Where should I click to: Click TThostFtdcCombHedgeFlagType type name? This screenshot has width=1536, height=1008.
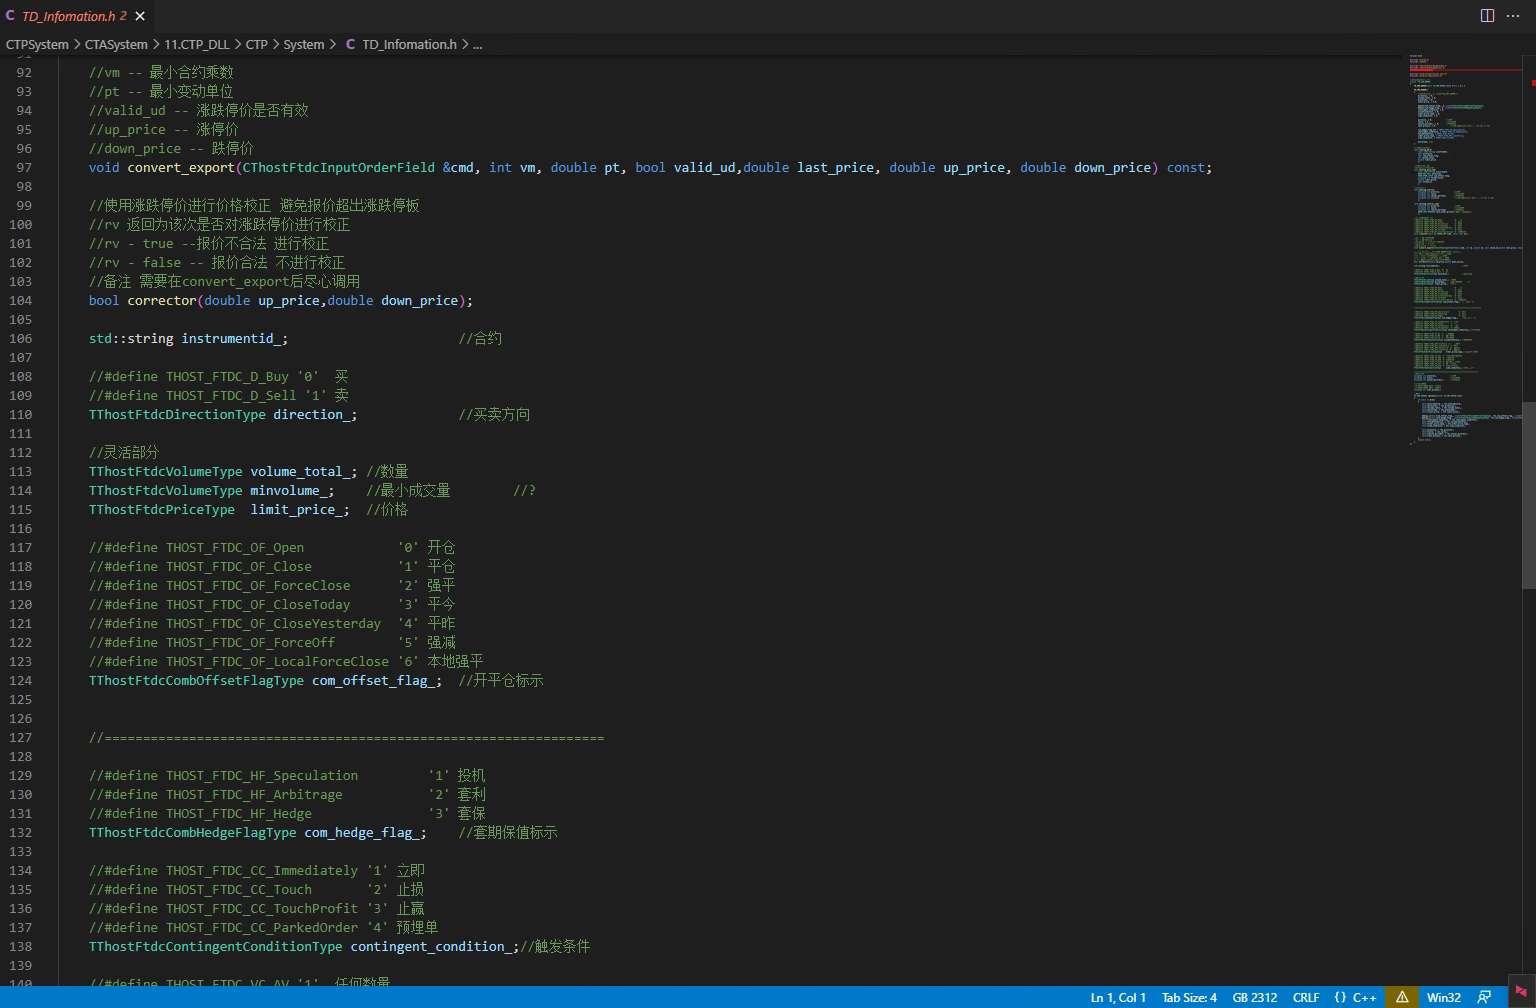[193, 832]
